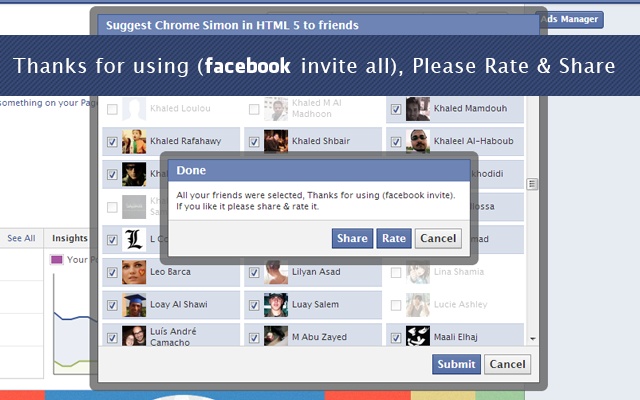The width and height of the screenshot is (640, 400).
Task: Uncheck the Khaled Mamdouh checkbox
Action: tap(396, 109)
